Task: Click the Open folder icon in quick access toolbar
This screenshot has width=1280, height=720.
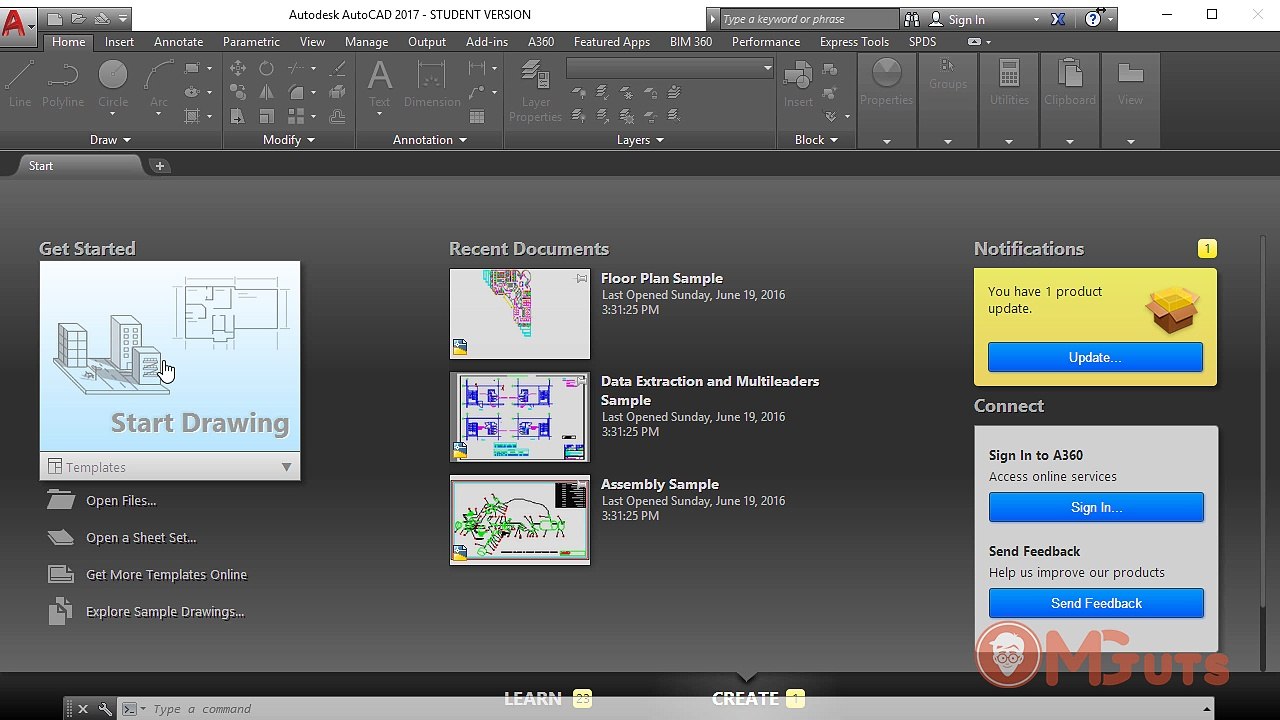Action: pyautogui.click(x=78, y=18)
